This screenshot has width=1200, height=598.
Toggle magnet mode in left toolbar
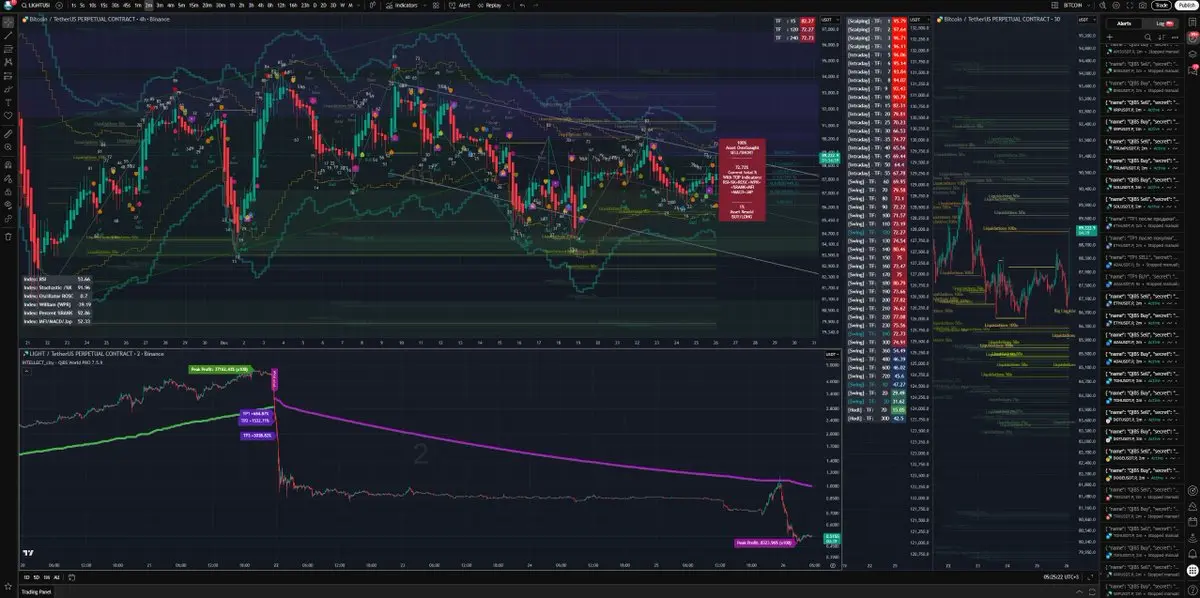pos(8,164)
